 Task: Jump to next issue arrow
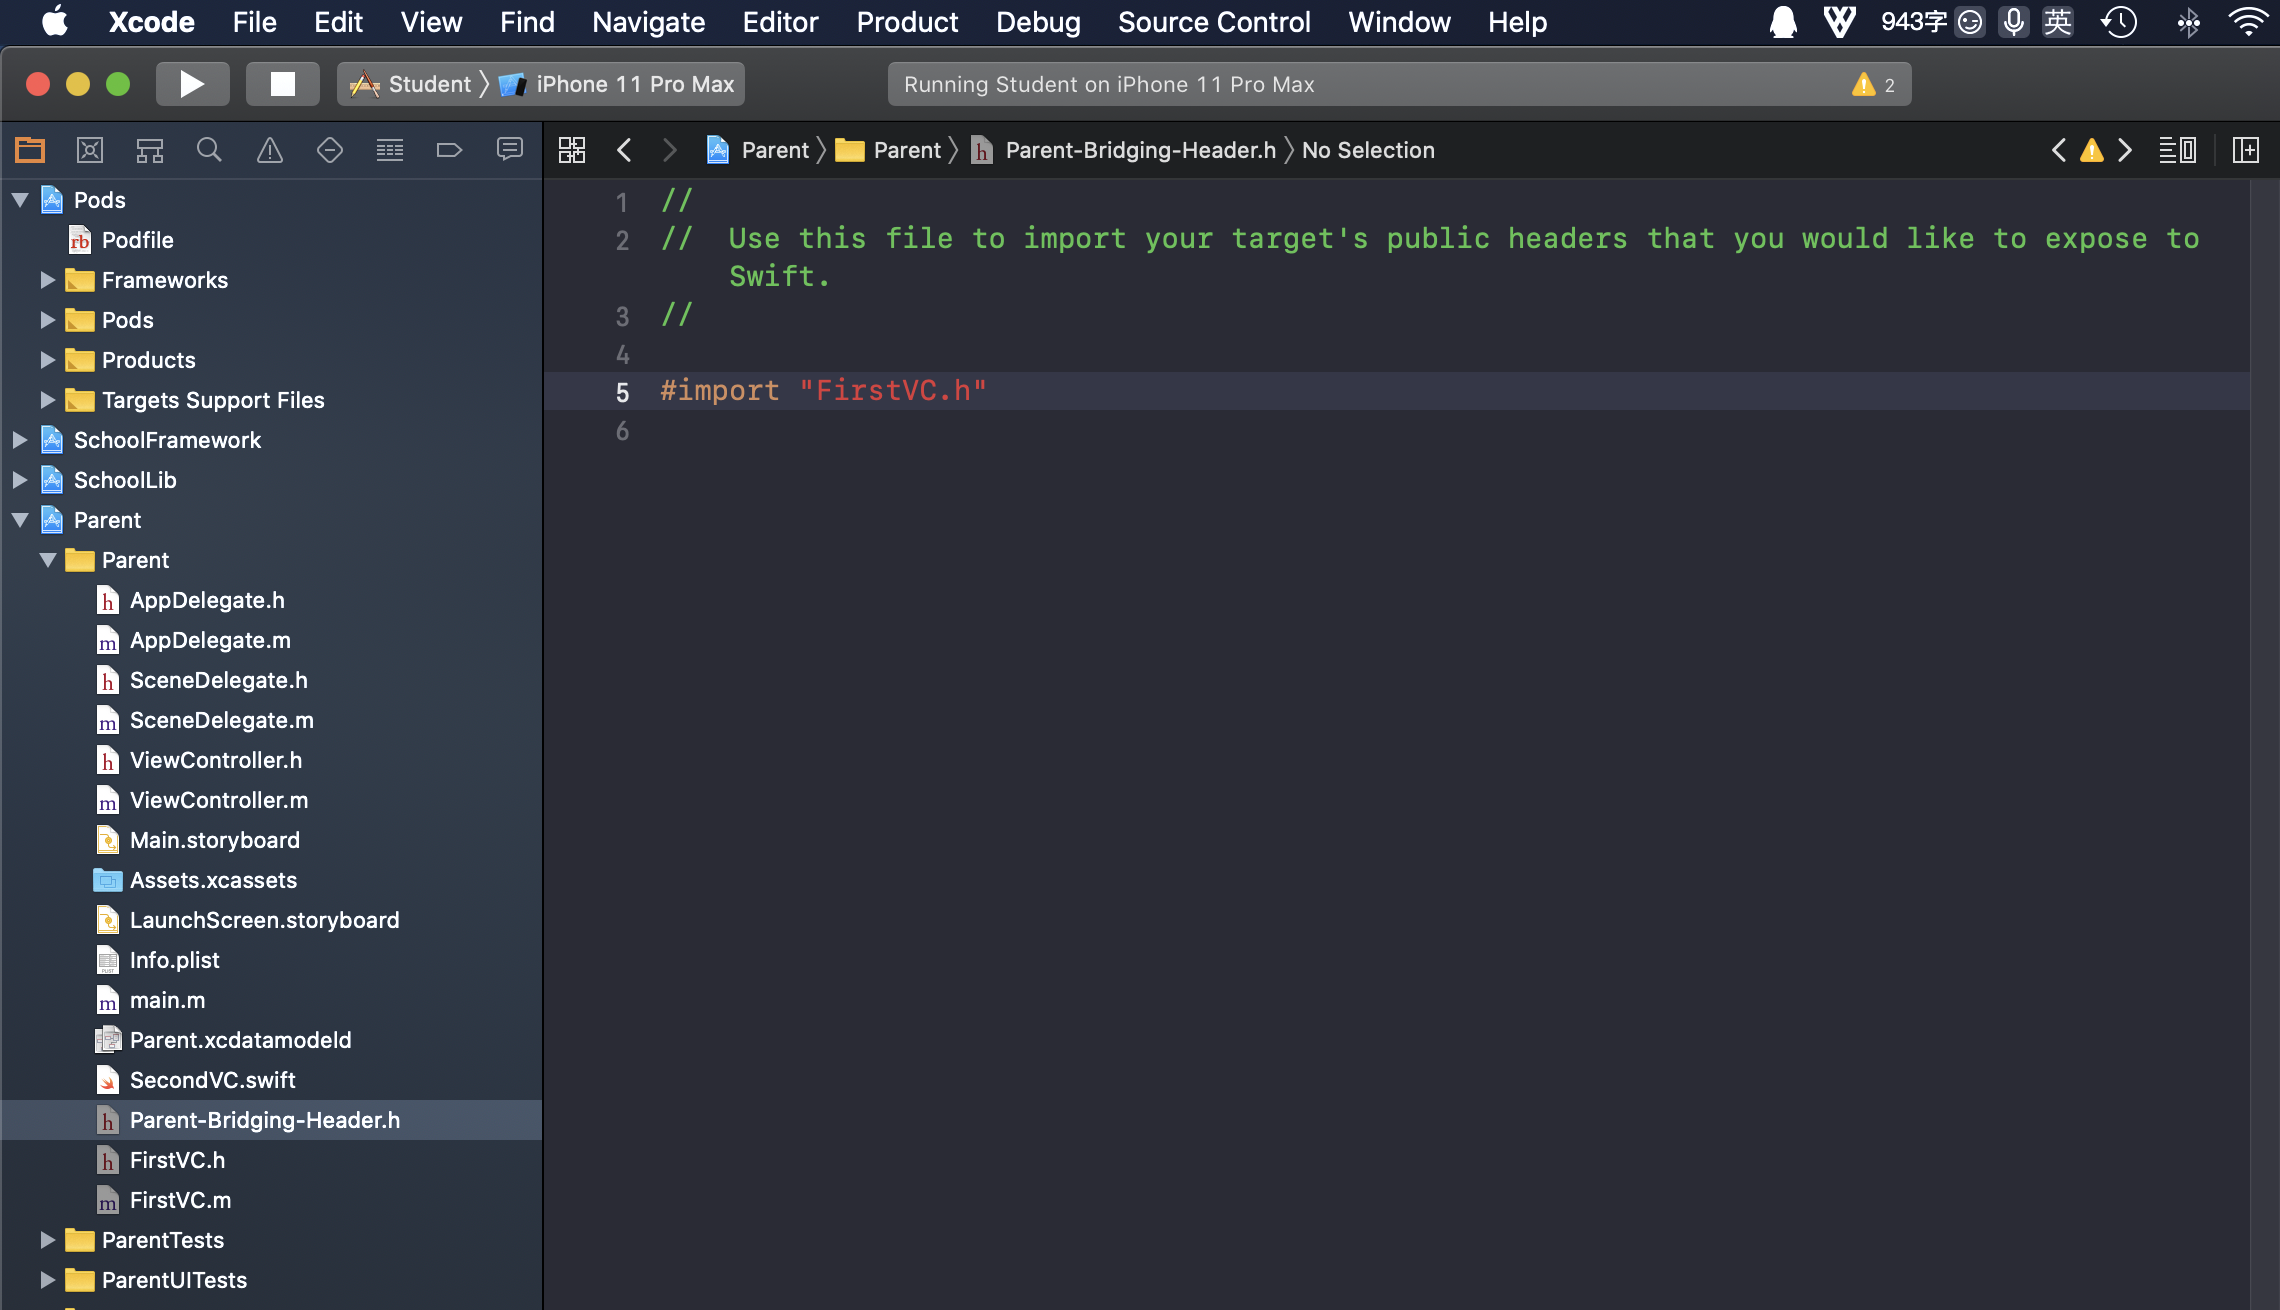coord(2125,150)
